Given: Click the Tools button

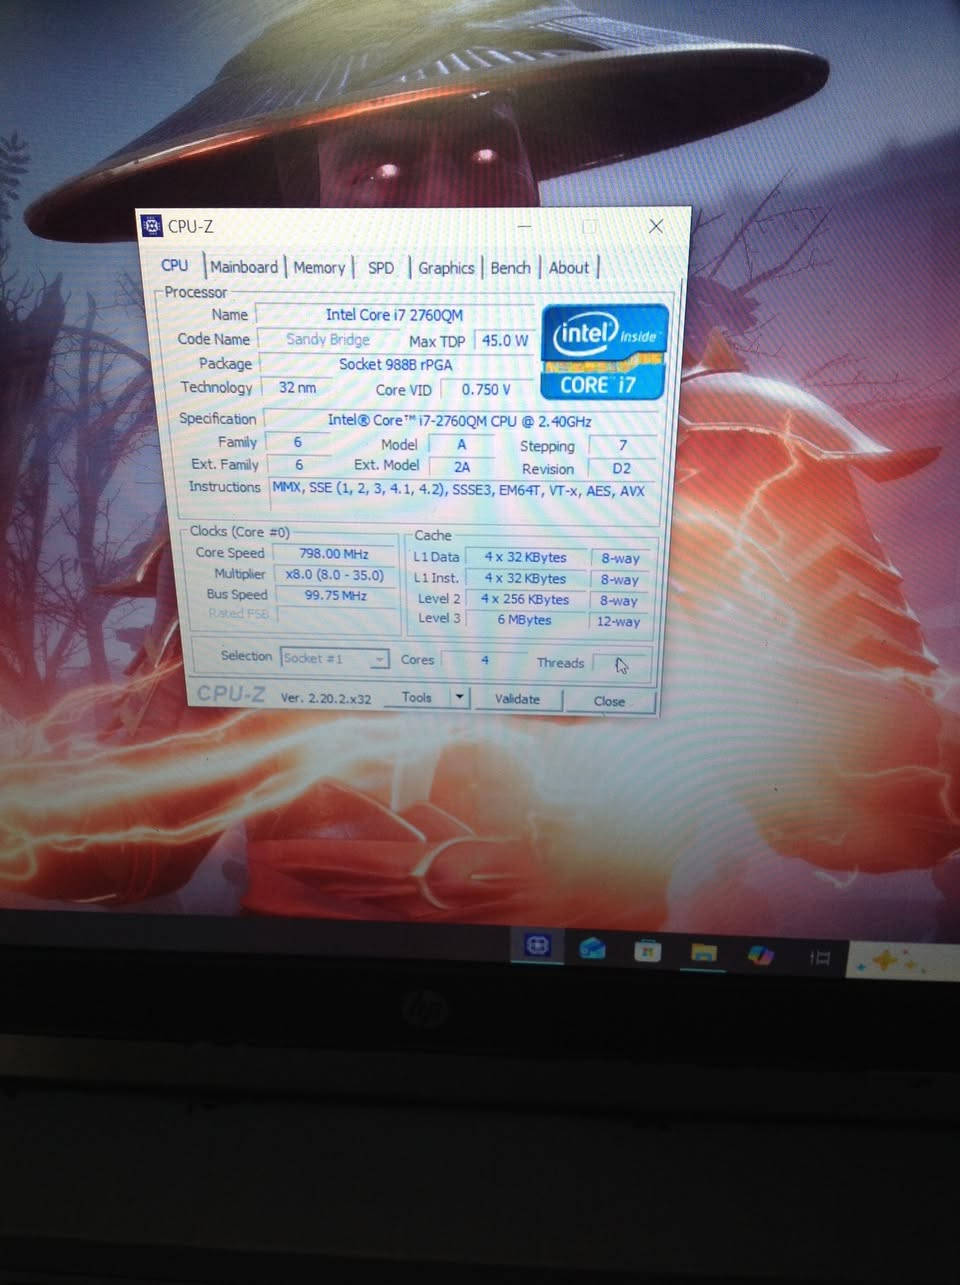Looking at the screenshot, I should [x=417, y=697].
